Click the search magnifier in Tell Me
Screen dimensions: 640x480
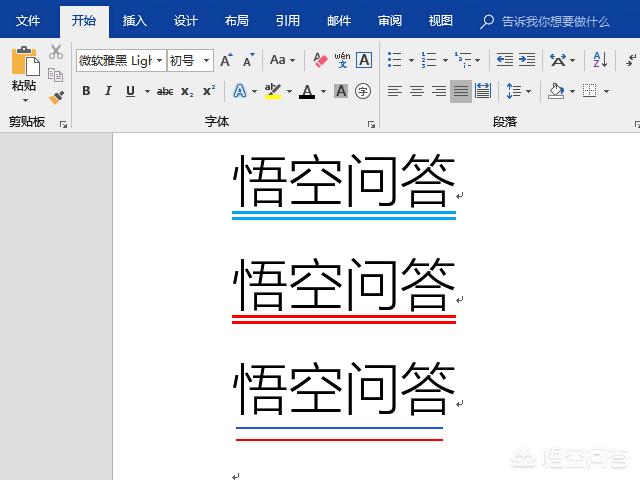pos(487,21)
